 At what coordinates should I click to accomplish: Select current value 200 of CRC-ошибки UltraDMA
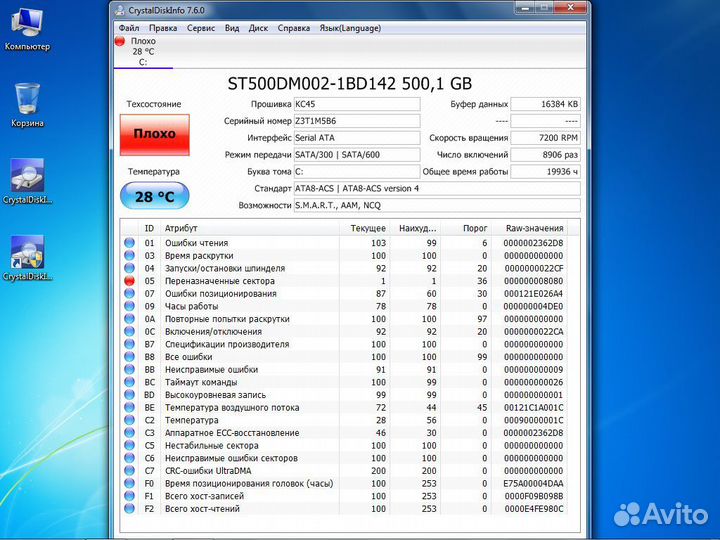point(378,471)
